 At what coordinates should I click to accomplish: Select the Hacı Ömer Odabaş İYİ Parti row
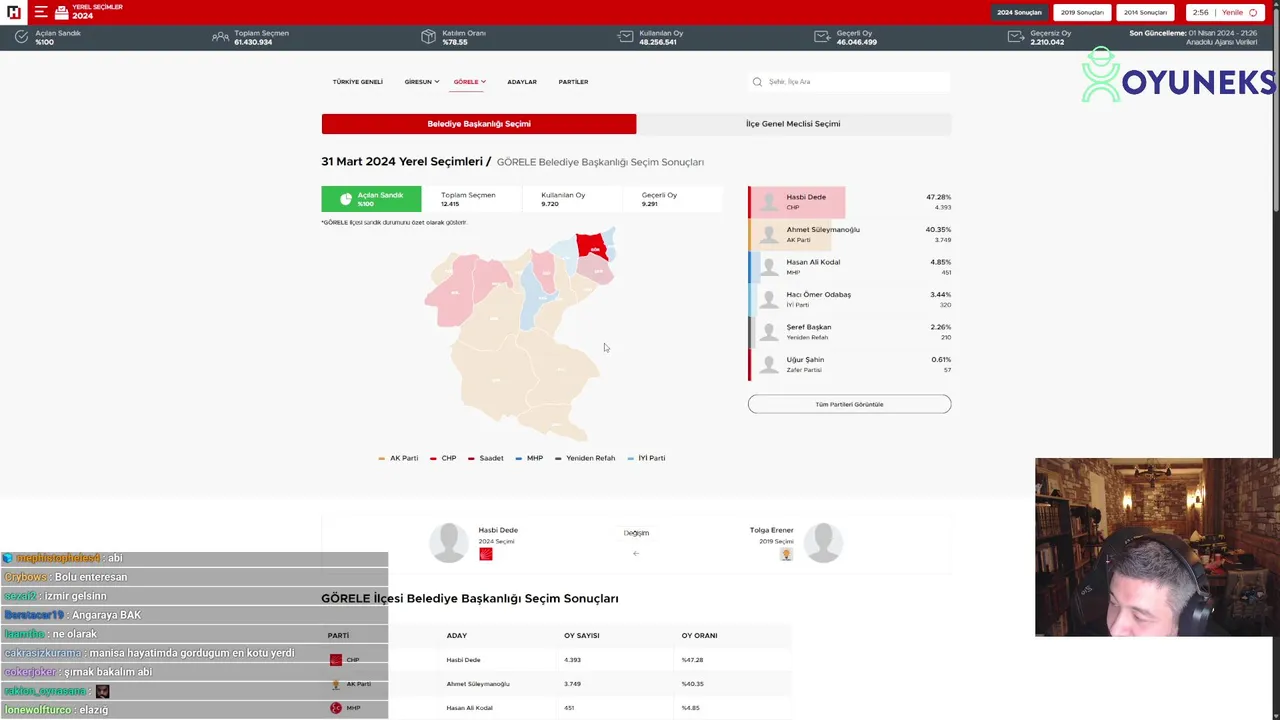click(850, 300)
